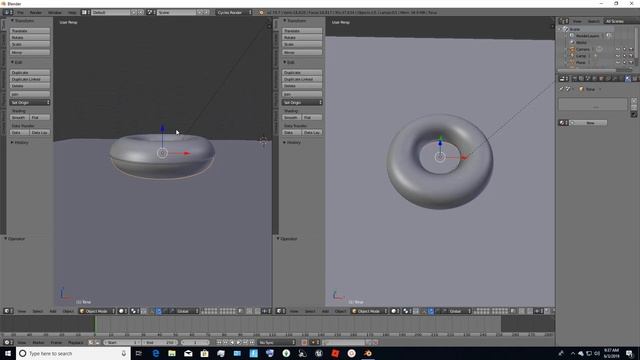Open Microsoft Edge from the taskbar
640x360 pixels.
click(x=156, y=353)
